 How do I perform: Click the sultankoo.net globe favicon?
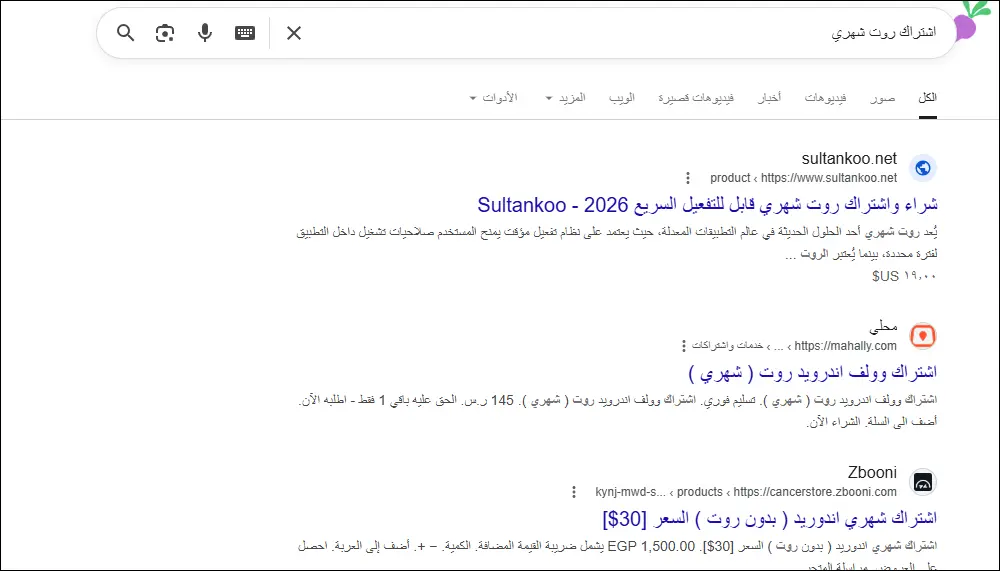[923, 168]
